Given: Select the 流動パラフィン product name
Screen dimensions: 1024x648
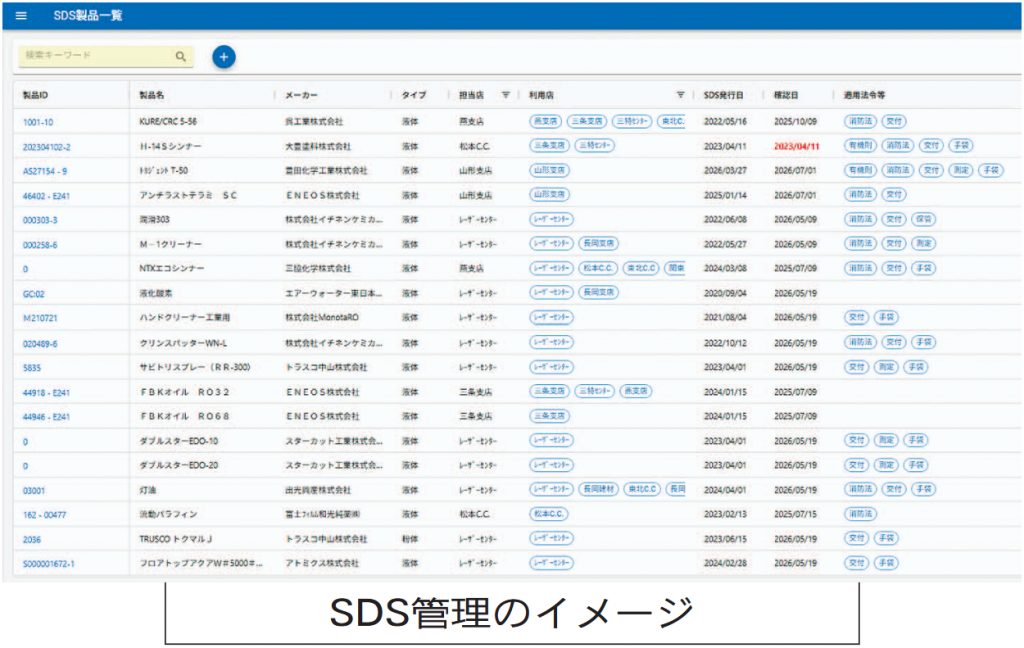Looking at the screenshot, I should (x=168, y=514).
